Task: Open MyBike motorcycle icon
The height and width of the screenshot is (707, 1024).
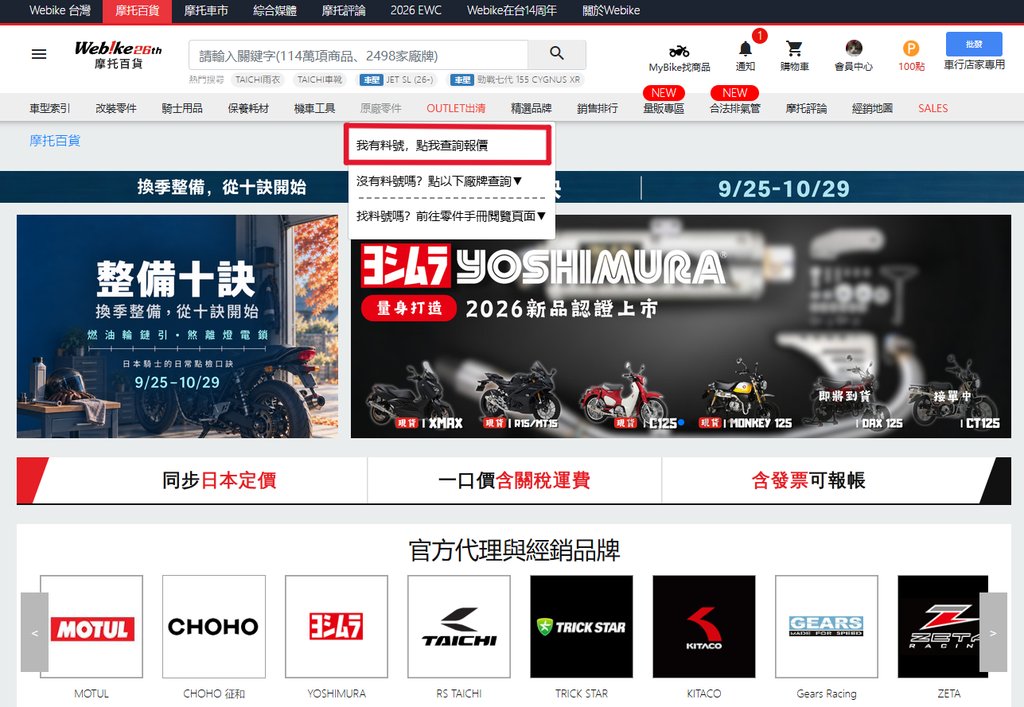Action: [x=679, y=52]
